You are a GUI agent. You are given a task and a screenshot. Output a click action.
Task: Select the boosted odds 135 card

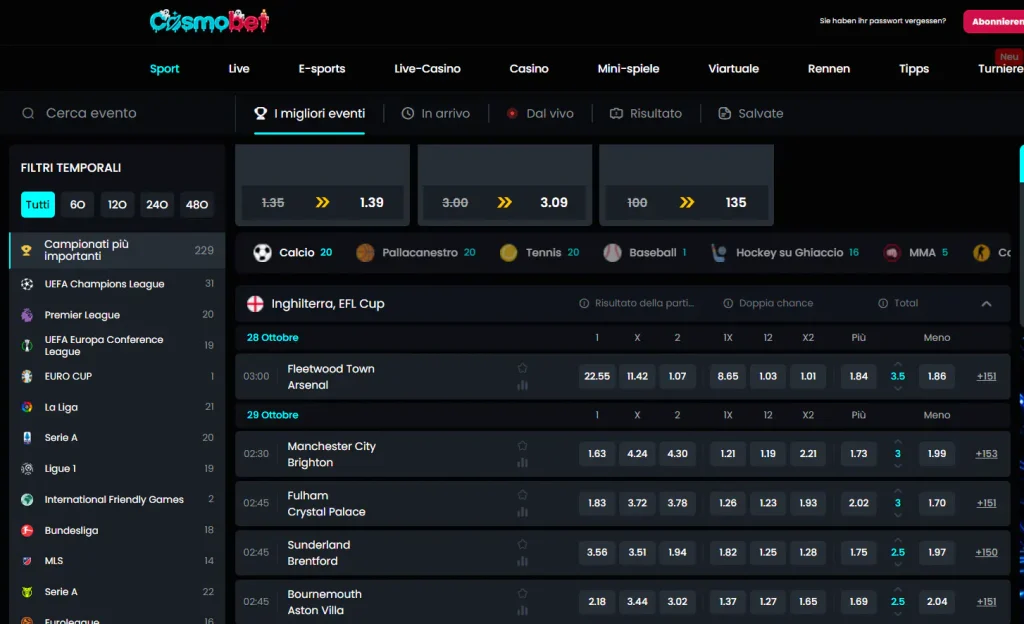tap(686, 185)
